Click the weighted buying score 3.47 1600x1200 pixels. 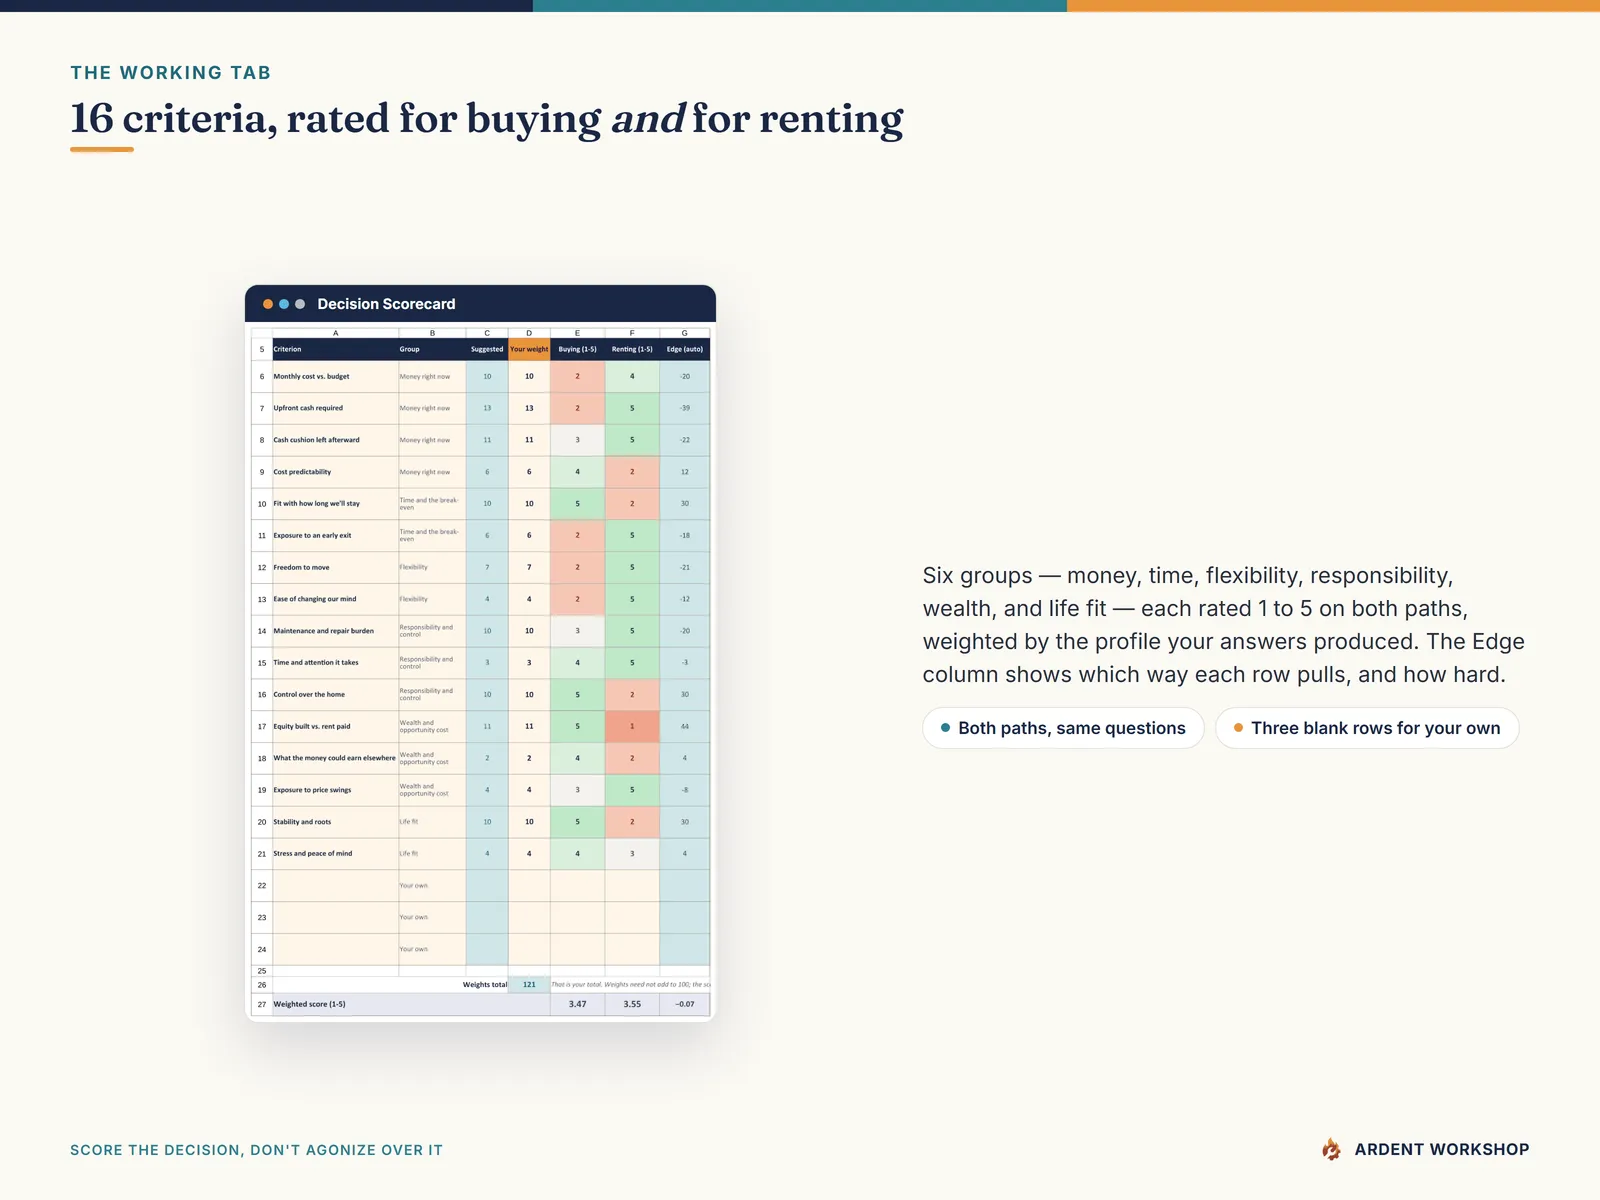[x=577, y=1004]
